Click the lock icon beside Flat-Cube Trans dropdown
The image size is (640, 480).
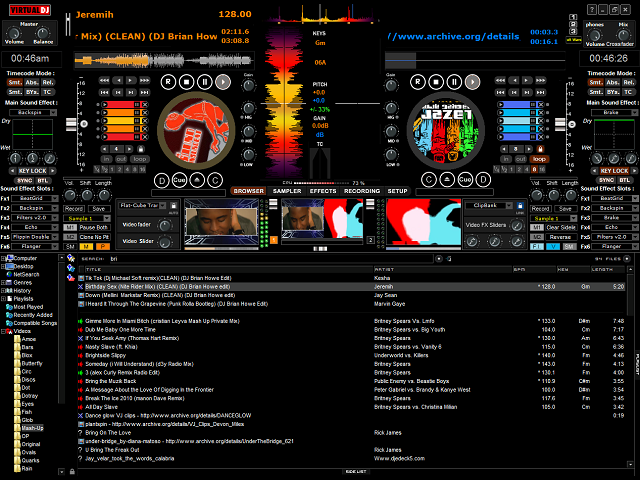(173, 206)
